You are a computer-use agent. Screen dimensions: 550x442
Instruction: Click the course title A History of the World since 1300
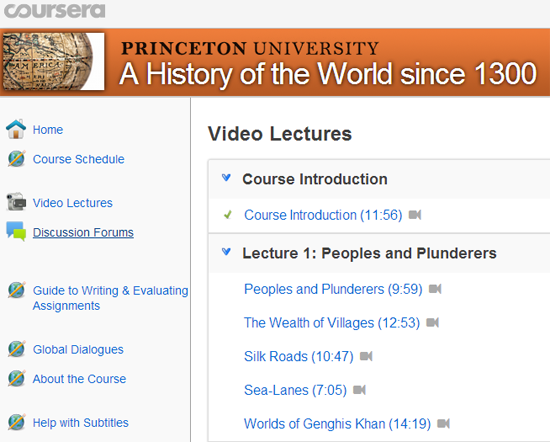tap(328, 74)
